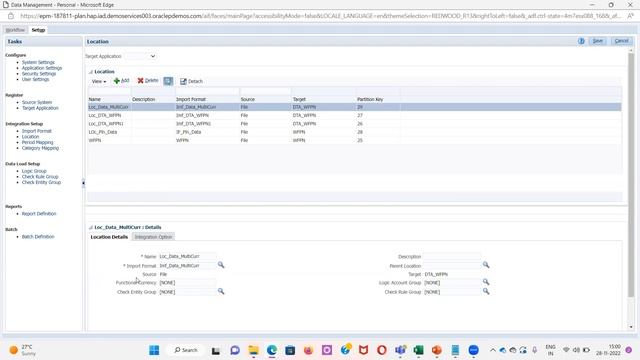
Task: Click the green Add button in Location toolbar
Action: pos(121,81)
